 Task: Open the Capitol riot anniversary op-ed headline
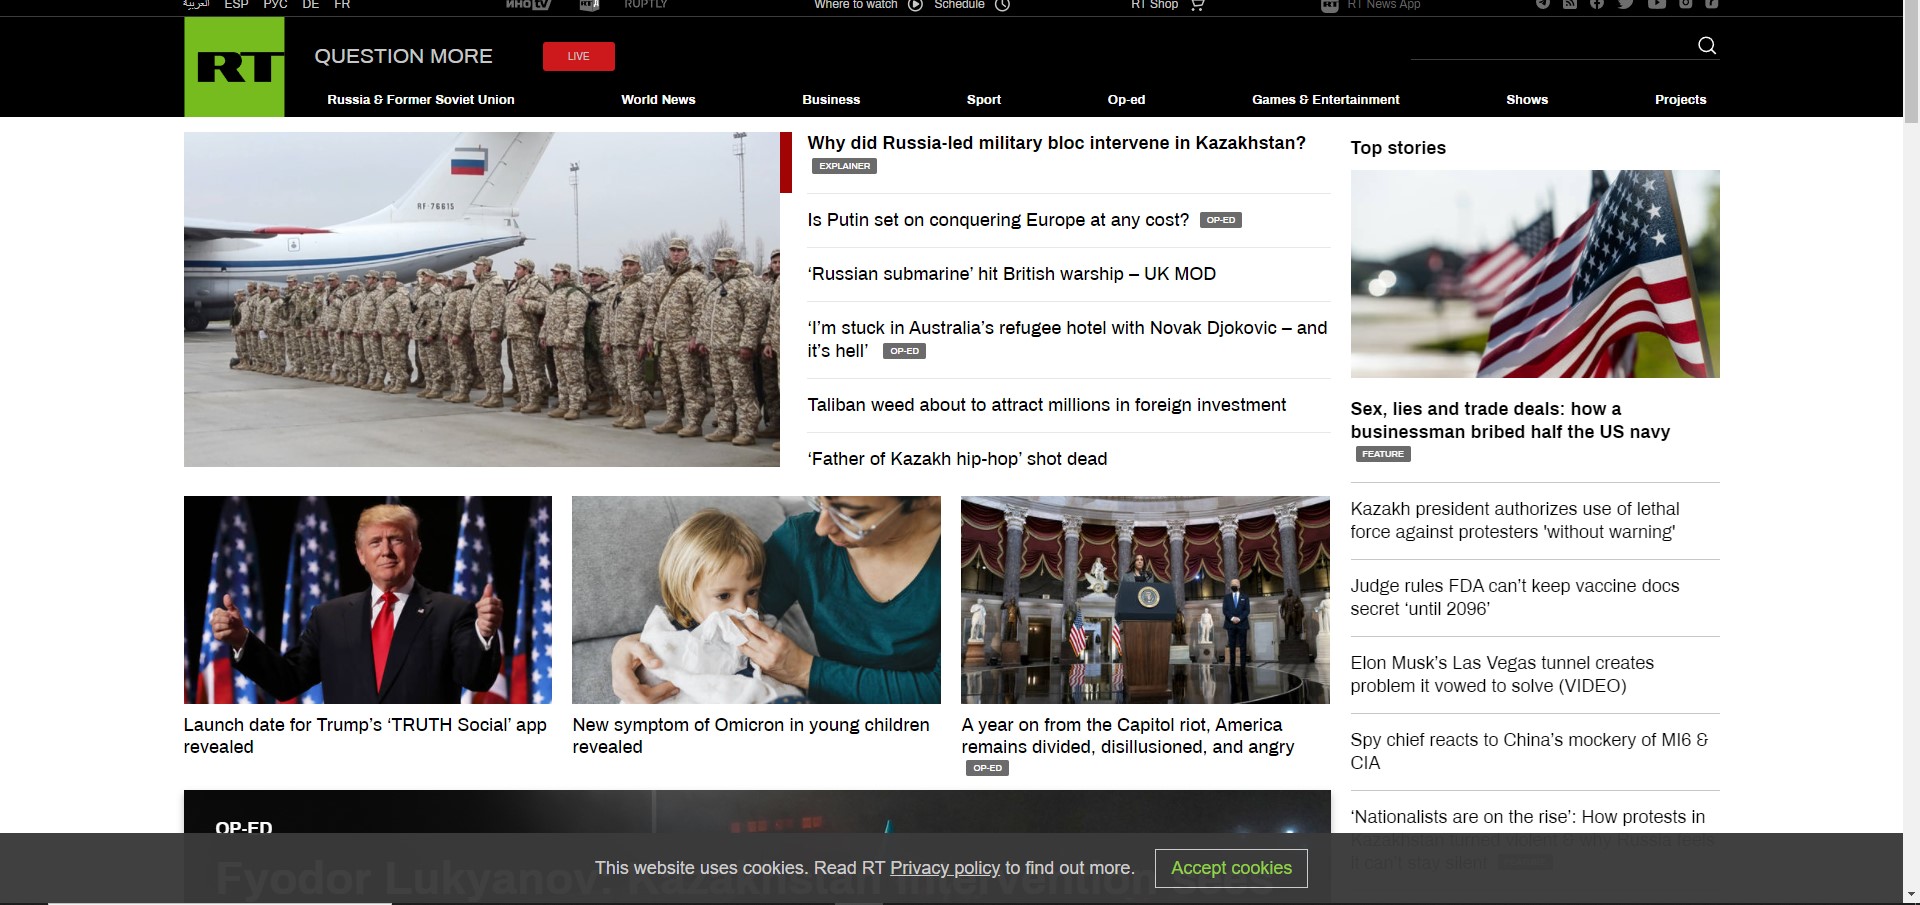(x=1128, y=736)
